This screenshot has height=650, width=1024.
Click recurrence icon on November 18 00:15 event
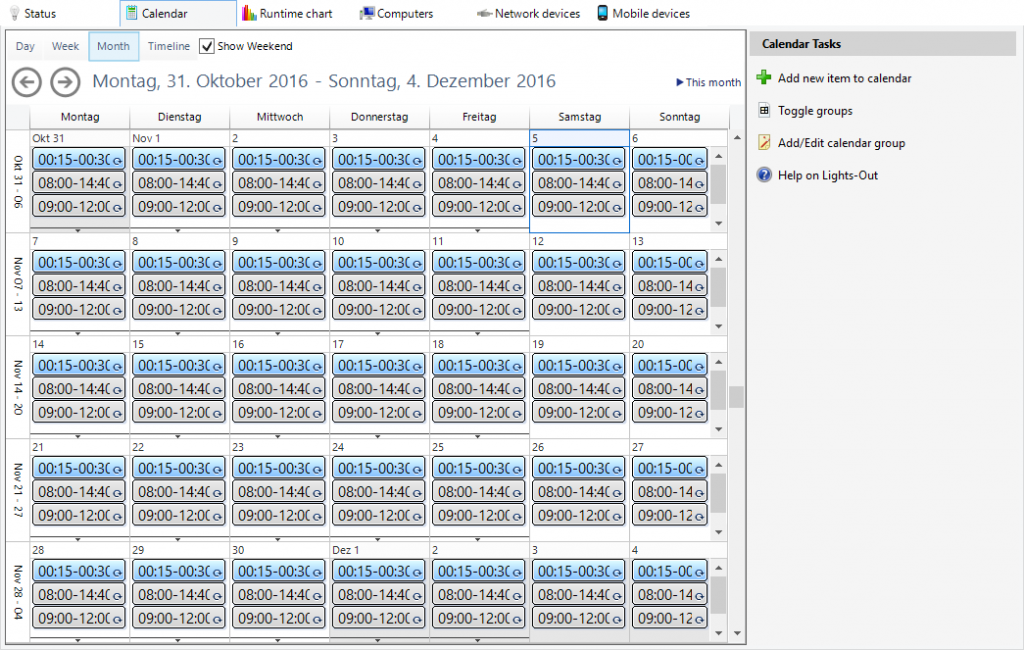tap(517, 366)
